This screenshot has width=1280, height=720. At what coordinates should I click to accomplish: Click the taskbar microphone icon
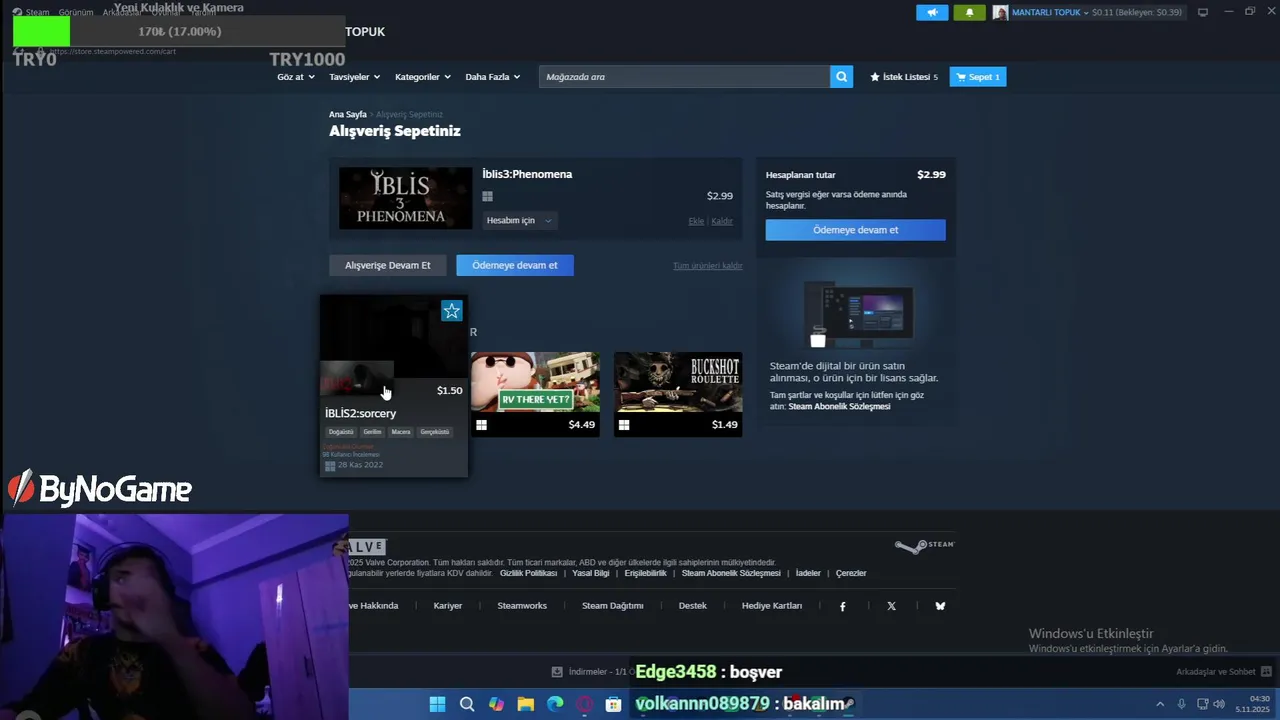point(1181,704)
